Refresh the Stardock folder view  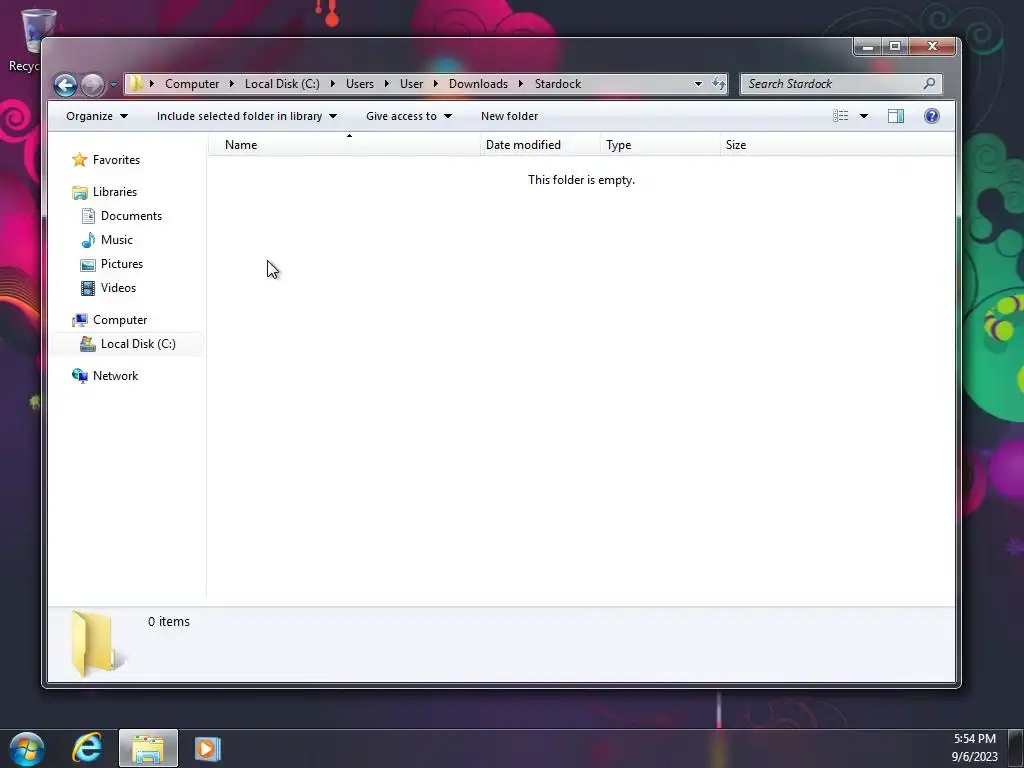click(x=718, y=84)
